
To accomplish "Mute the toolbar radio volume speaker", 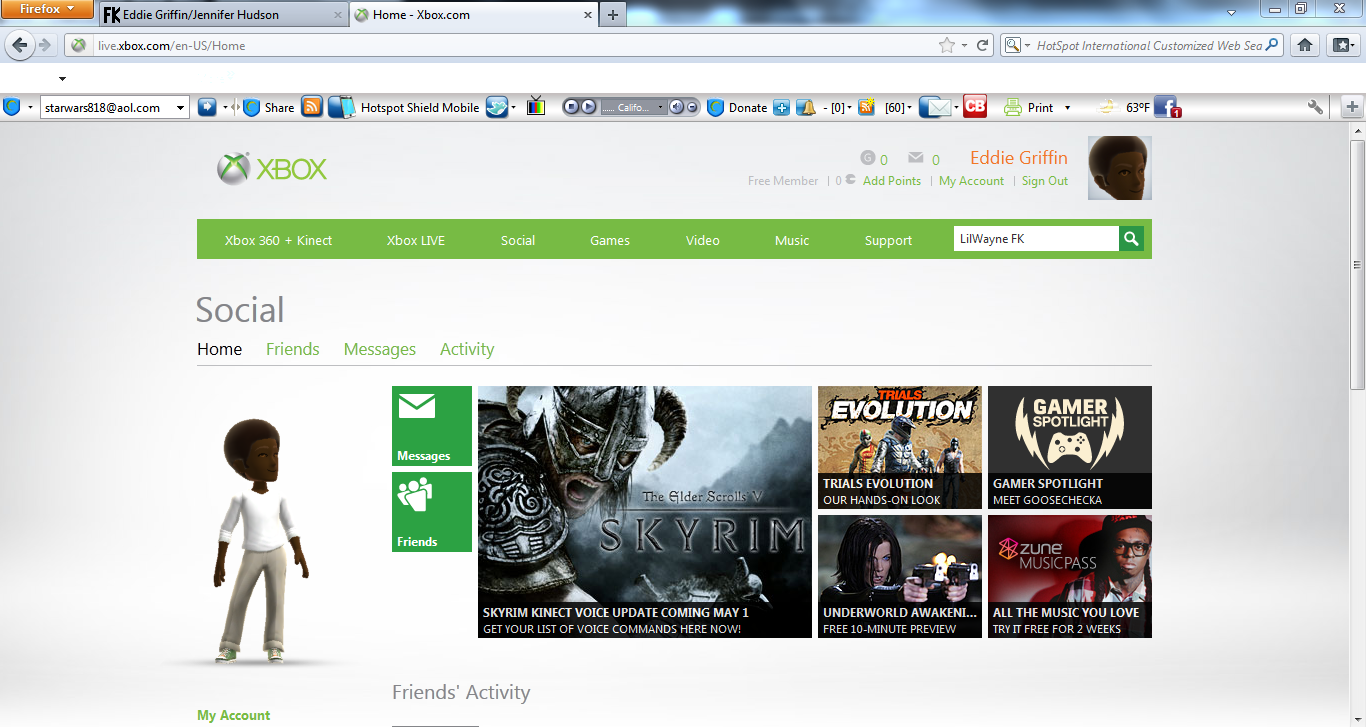I will pyautogui.click(x=676, y=107).
